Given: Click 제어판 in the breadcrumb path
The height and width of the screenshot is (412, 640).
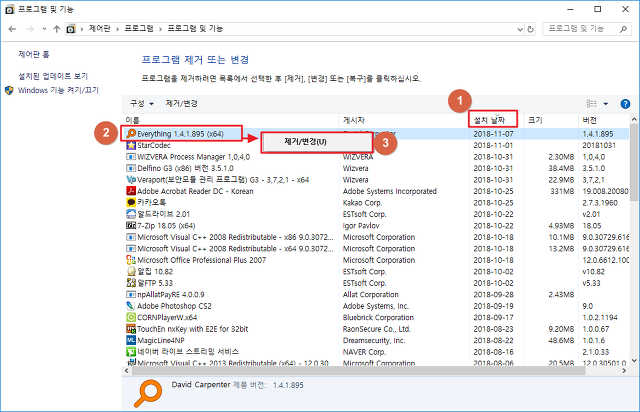Looking at the screenshot, I should 100,29.
